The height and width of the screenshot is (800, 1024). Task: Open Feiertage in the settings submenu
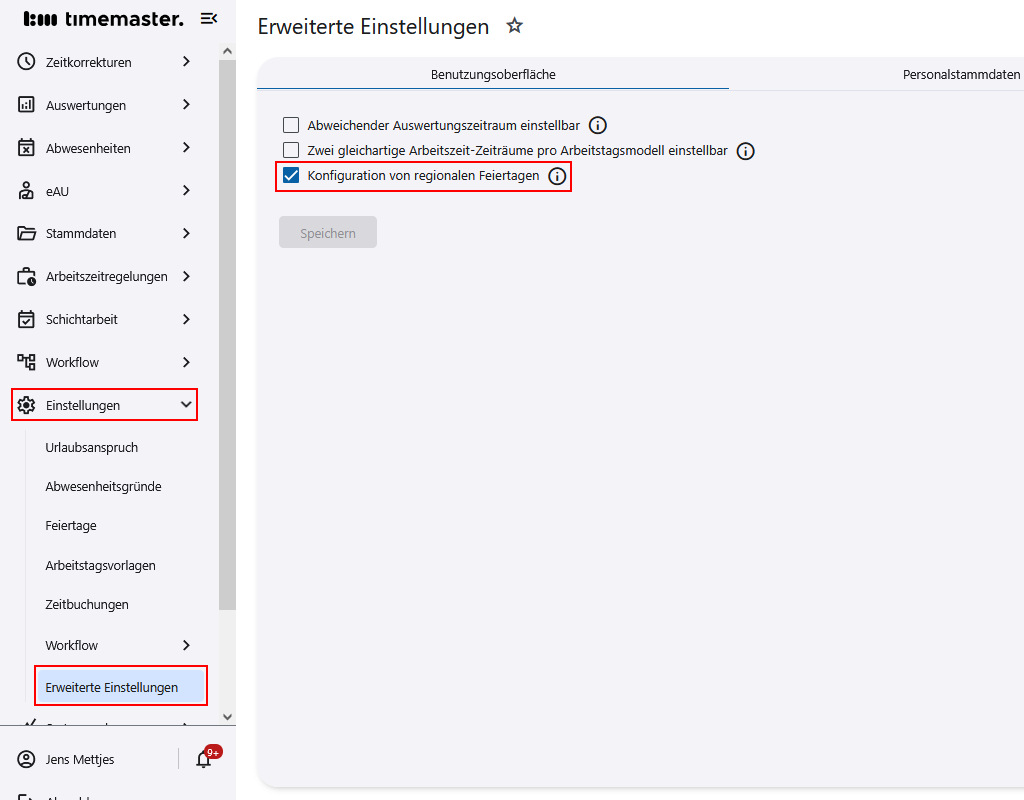[x=71, y=526]
